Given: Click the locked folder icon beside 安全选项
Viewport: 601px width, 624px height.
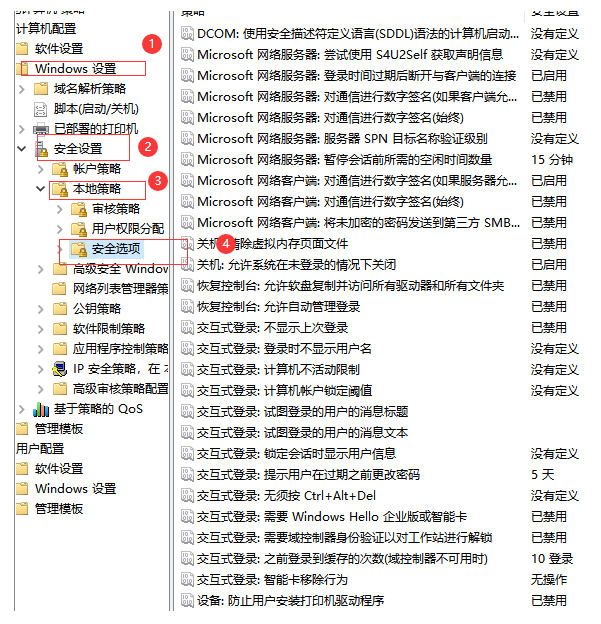Looking at the screenshot, I should (x=78, y=248).
